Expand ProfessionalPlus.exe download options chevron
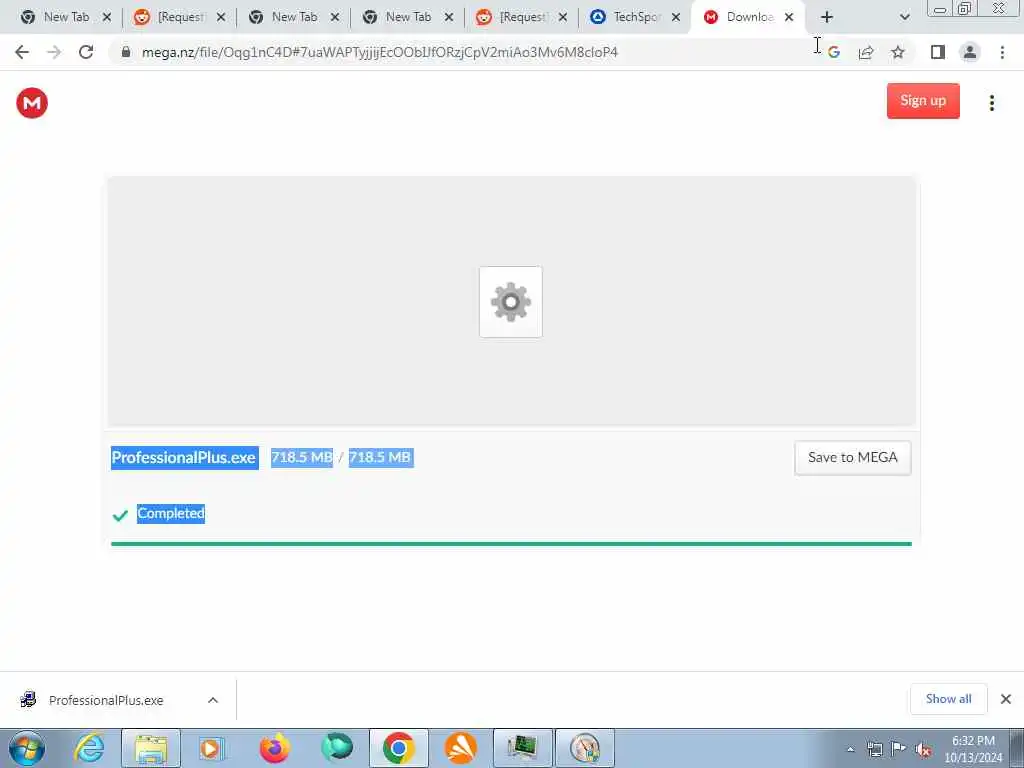The height and width of the screenshot is (768, 1024). pyautogui.click(x=213, y=700)
